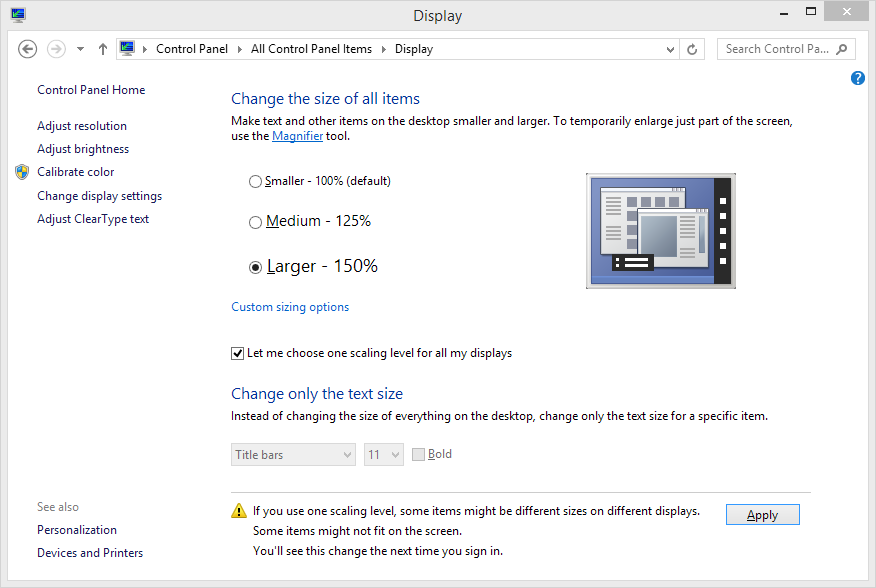The image size is (876, 588).
Task: Click the Forward navigation arrow
Action: point(56,49)
